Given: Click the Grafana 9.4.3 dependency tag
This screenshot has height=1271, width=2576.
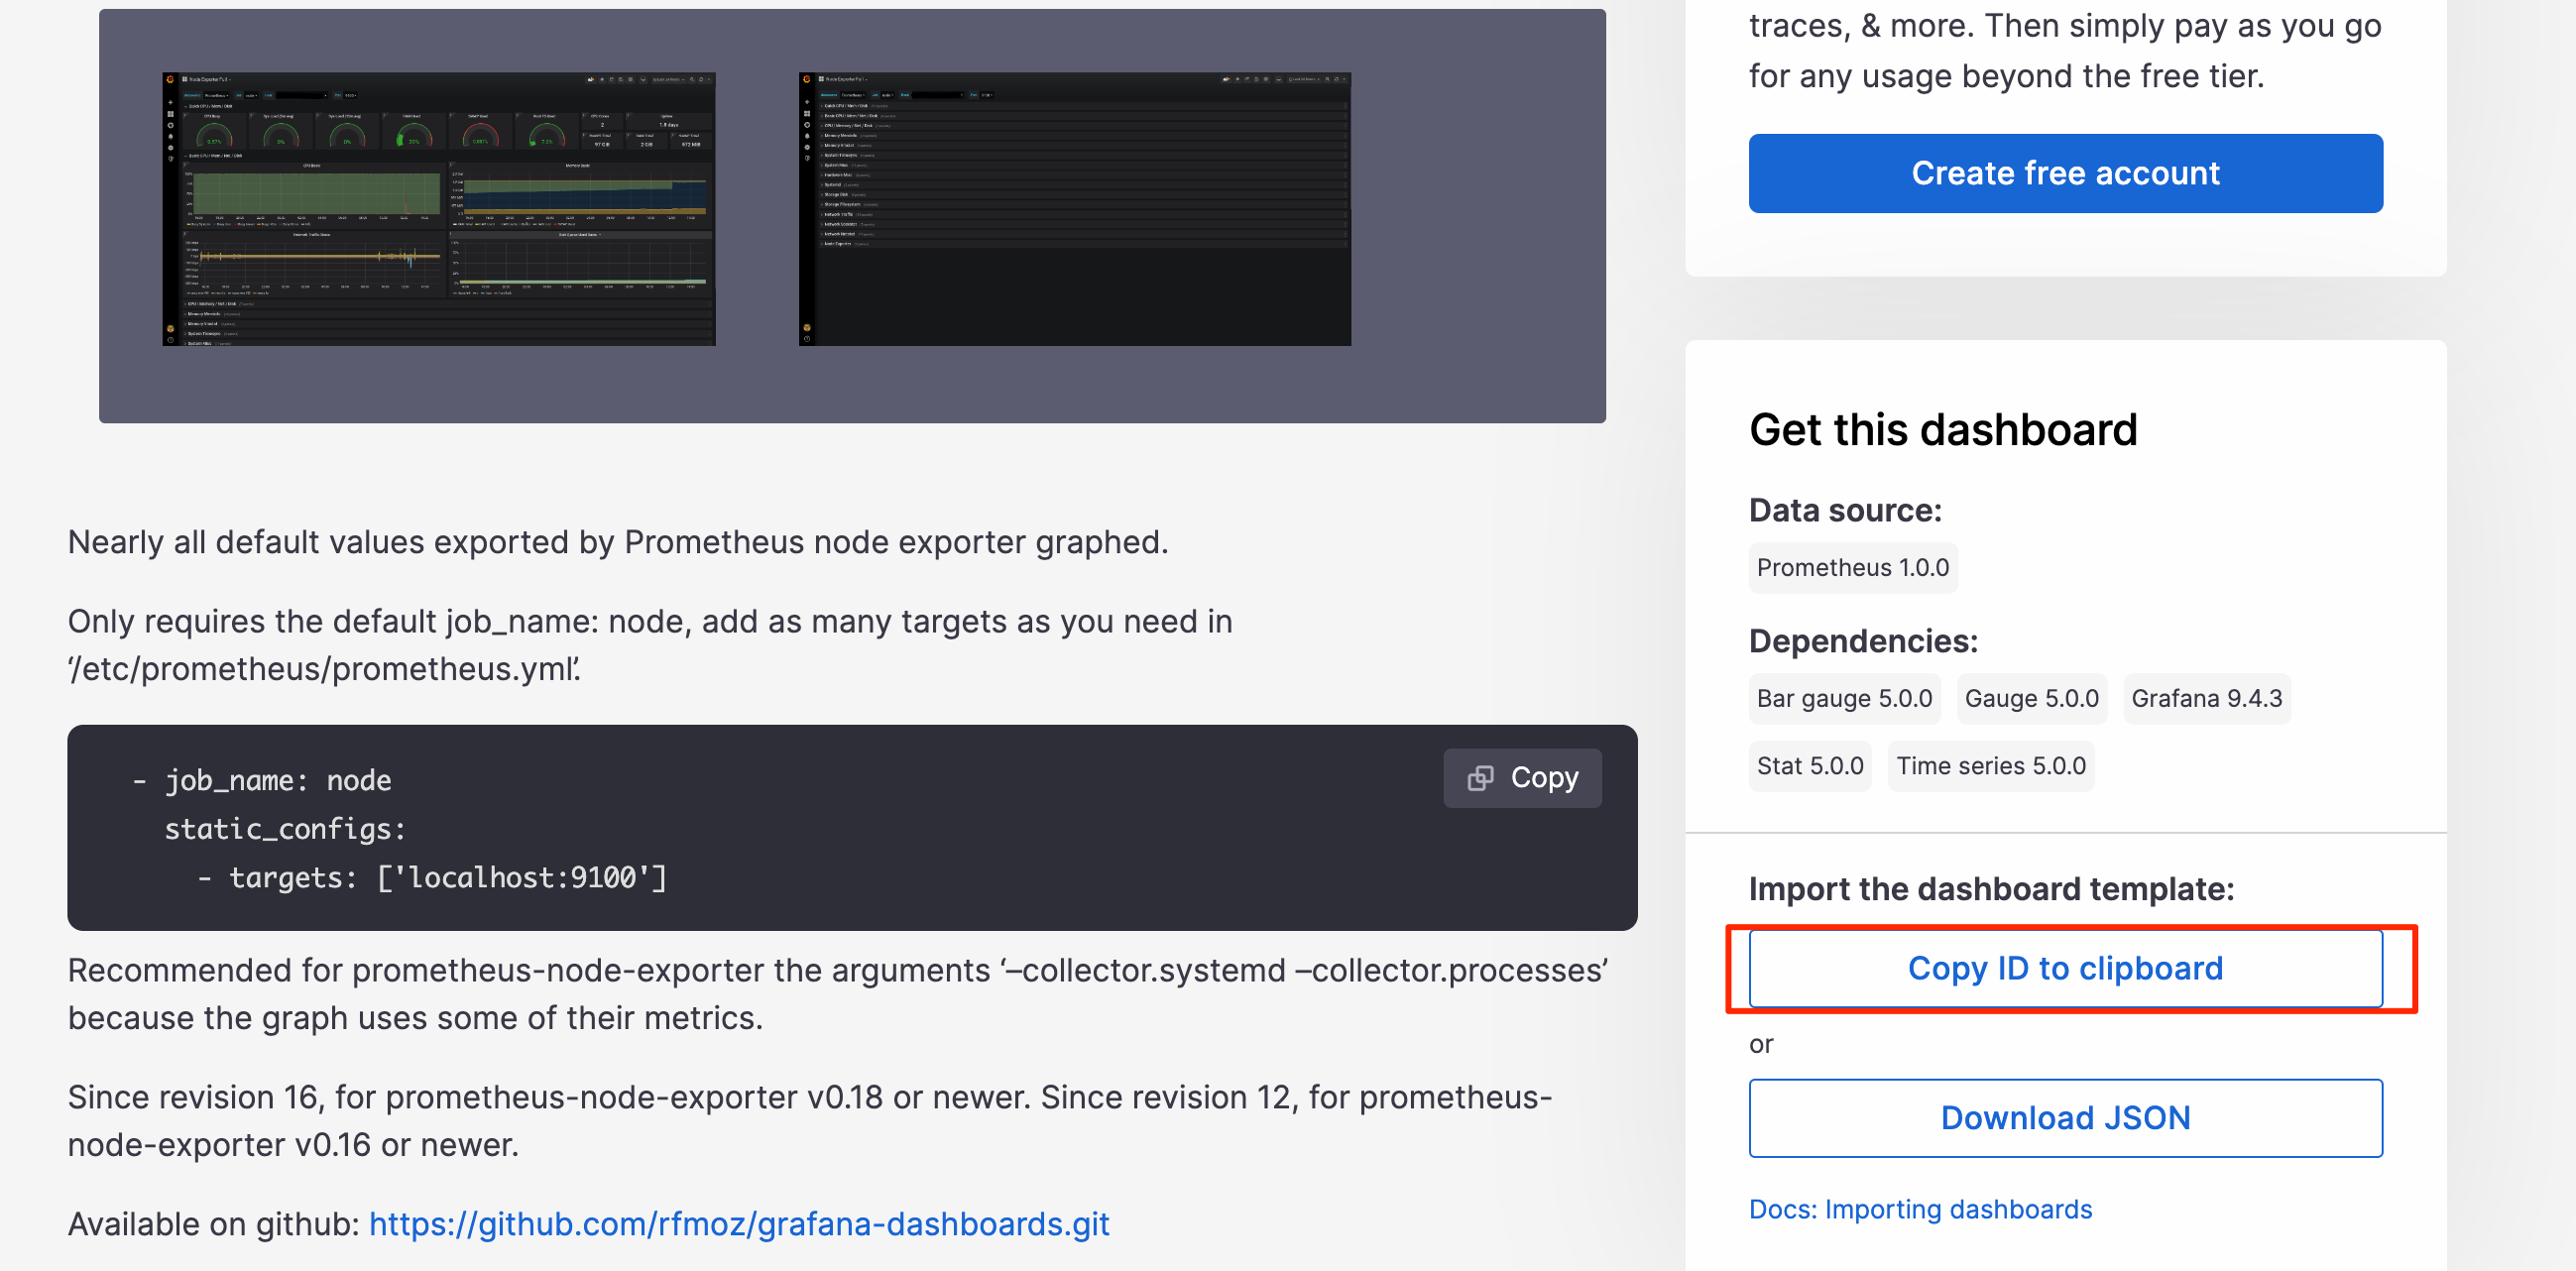Looking at the screenshot, I should click(x=2205, y=698).
